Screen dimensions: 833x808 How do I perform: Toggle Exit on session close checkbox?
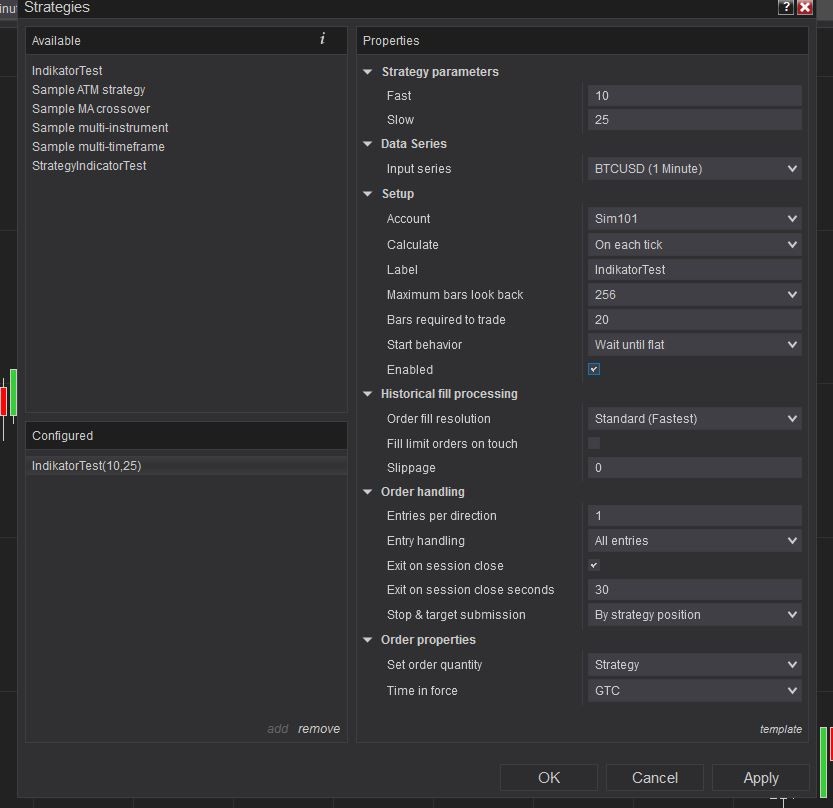pyautogui.click(x=594, y=565)
